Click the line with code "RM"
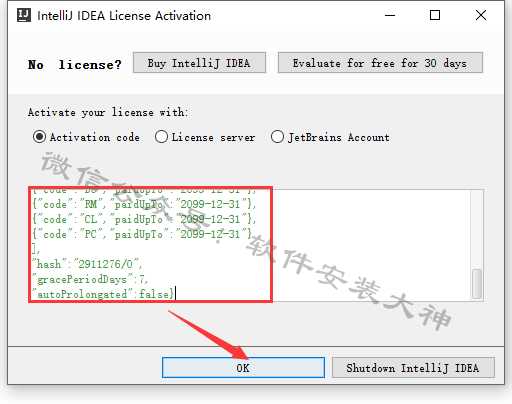Screen dimensions: 512x404 144,204
